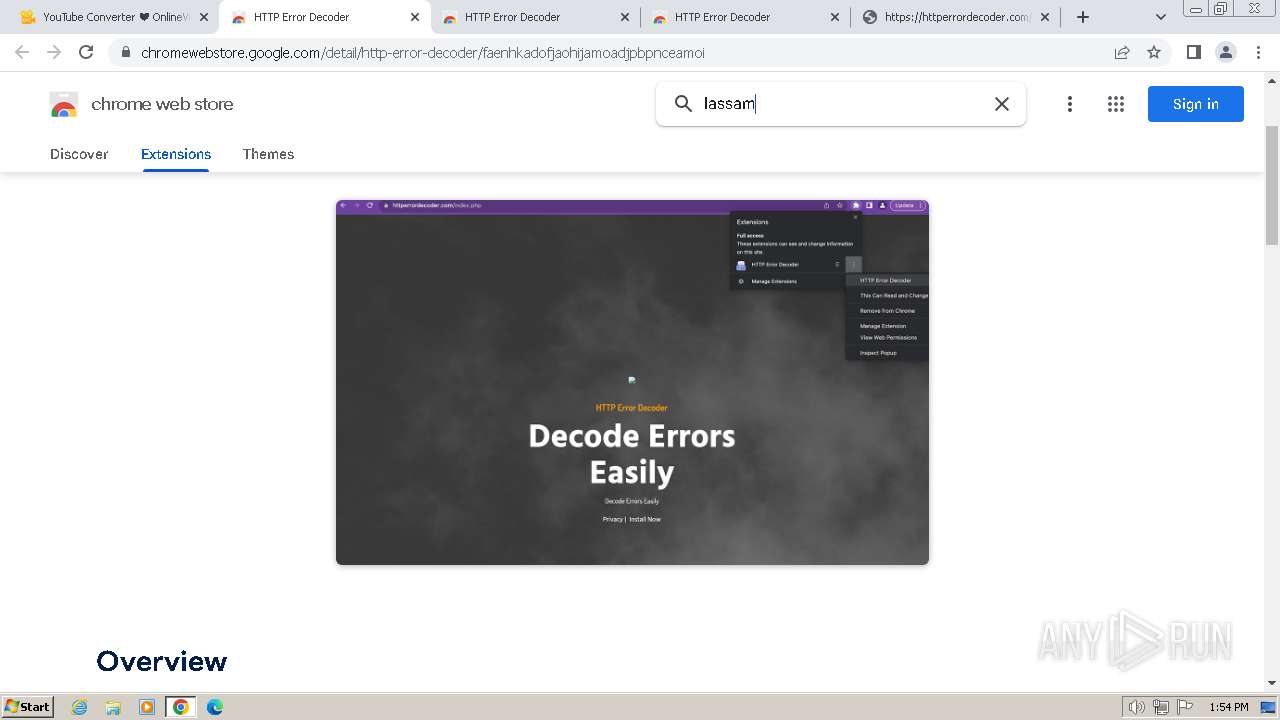
Task: Share this page icon in address bar
Action: click(1122, 52)
